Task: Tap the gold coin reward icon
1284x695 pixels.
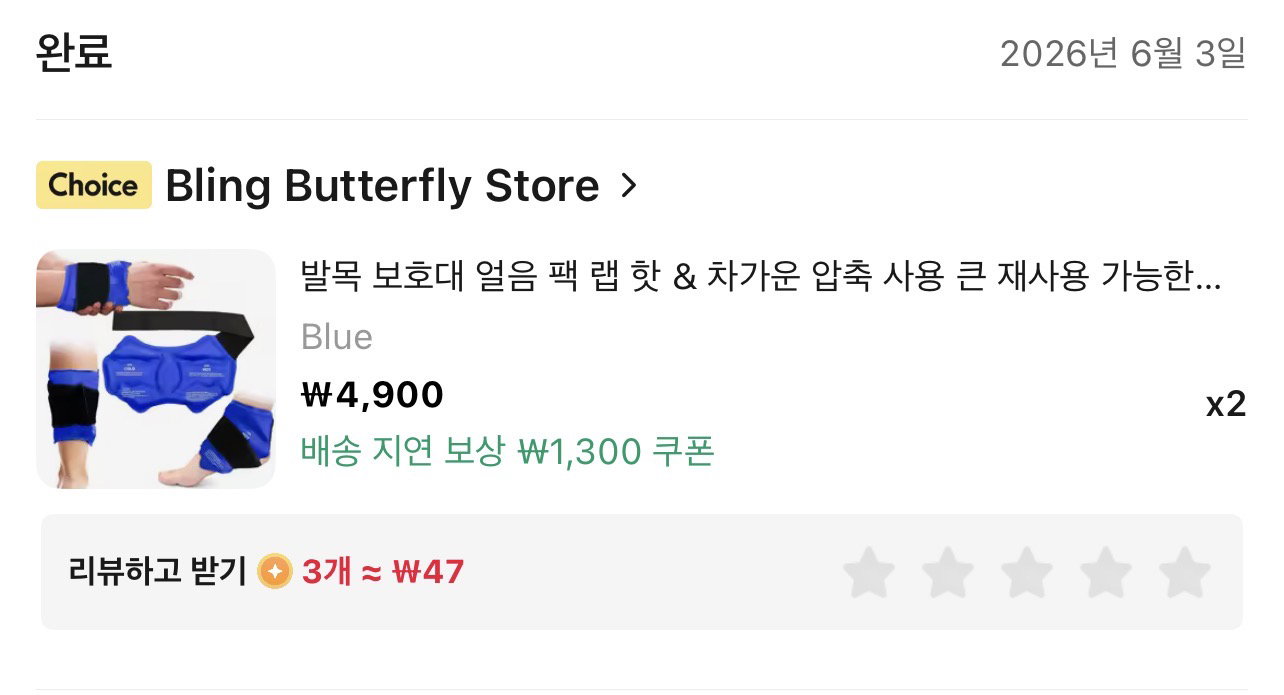Action: [x=275, y=572]
